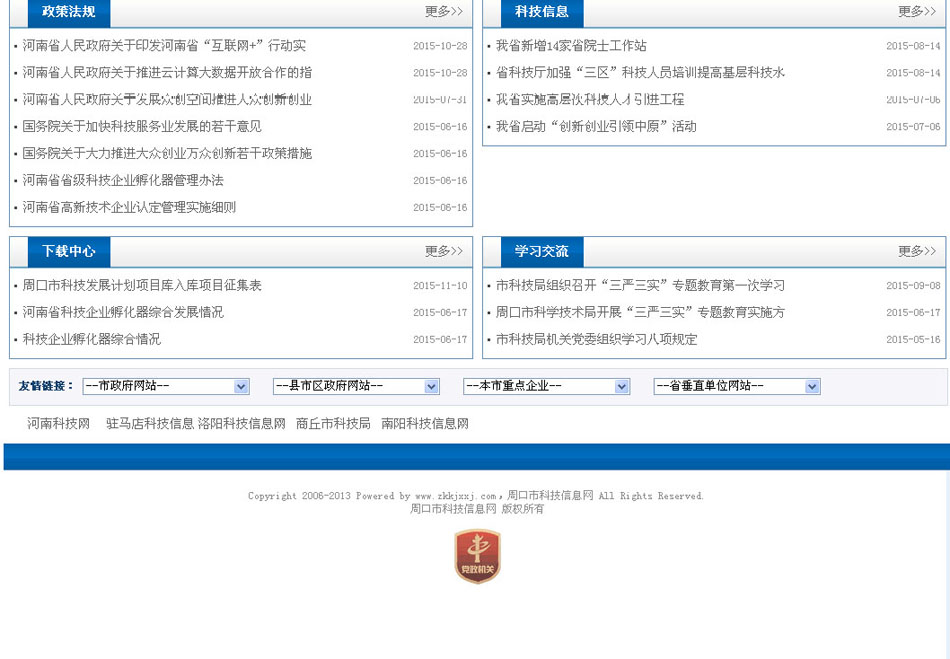Screen dimensions: 950x659
Task: Click 更多 in the 下载中心 panel
Action: click(443, 251)
